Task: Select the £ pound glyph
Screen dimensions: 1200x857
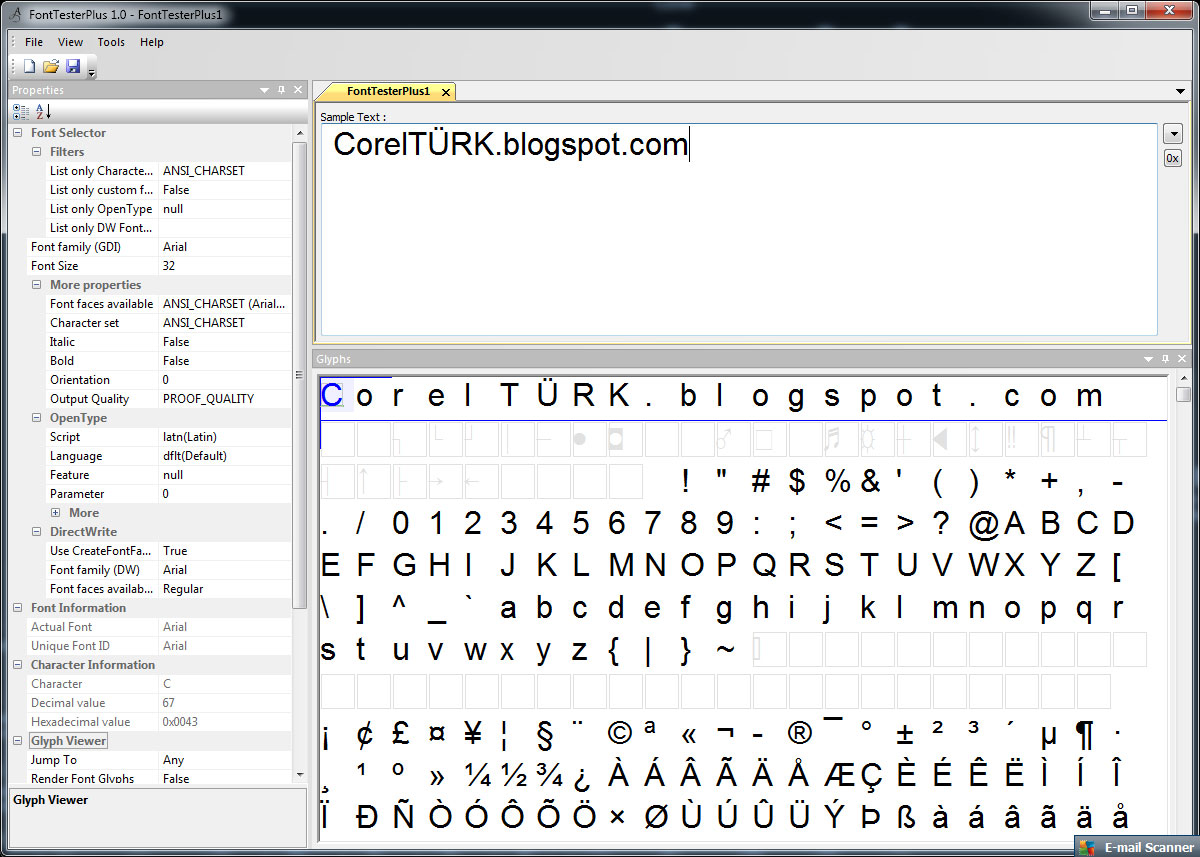Action: coord(401,734)
